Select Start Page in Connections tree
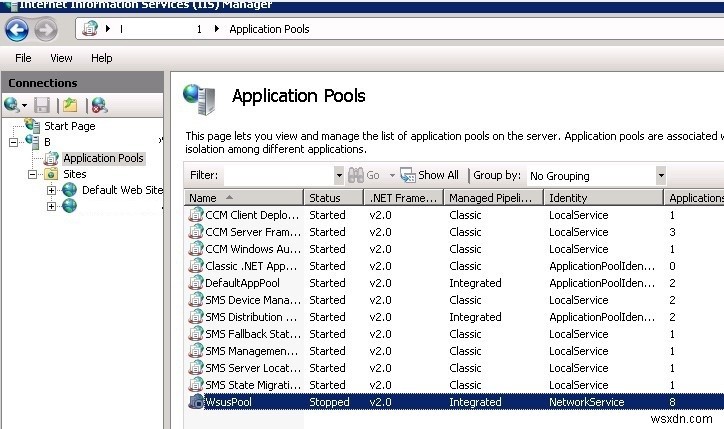This screenshot has height=429, width=724. 70,126
